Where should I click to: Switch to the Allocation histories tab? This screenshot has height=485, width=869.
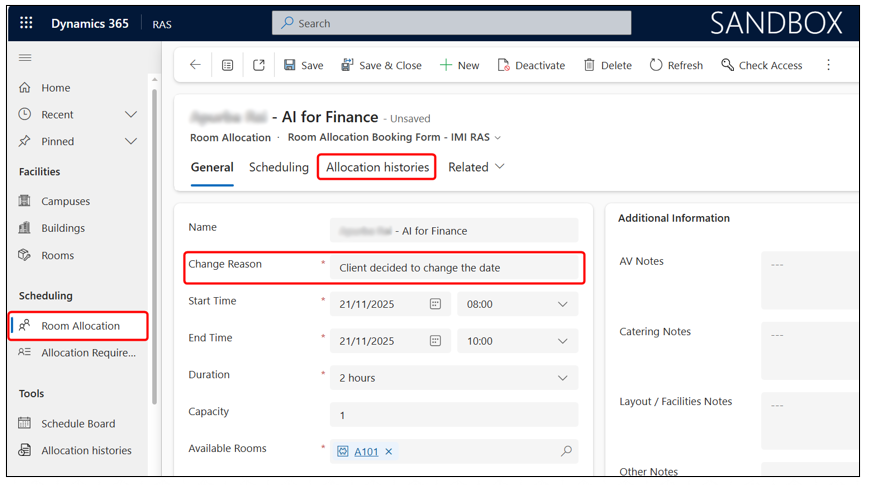[377, 167]
